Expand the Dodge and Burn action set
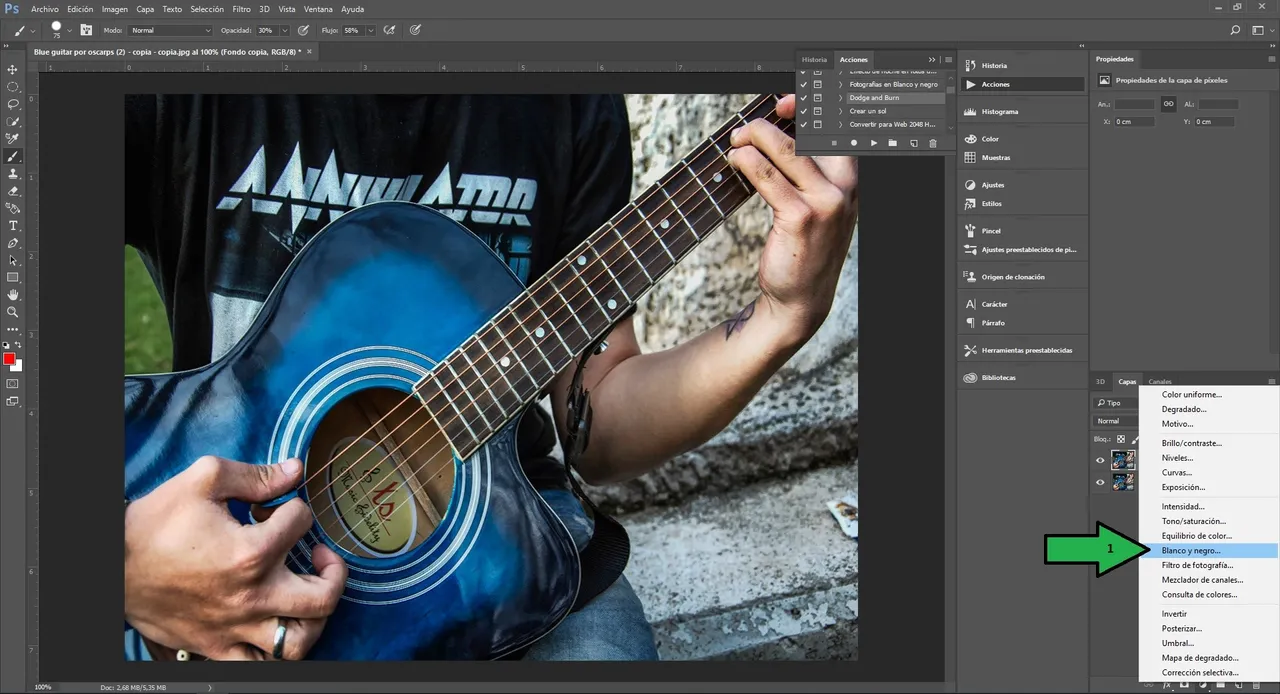Image resolution: width=1280 pixels, height=694 pixels. (840, 98)
